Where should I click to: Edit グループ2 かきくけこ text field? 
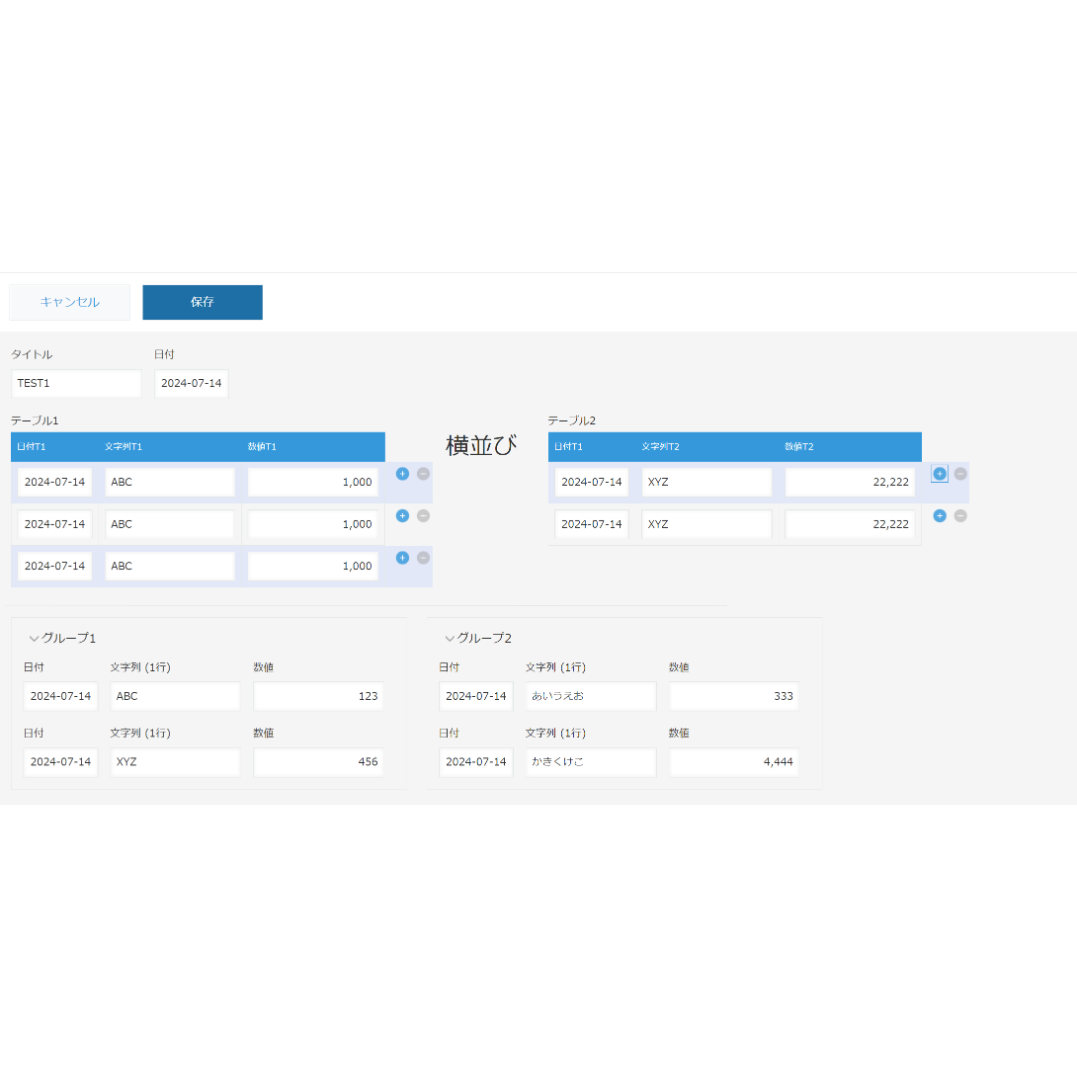click(591, 762)
